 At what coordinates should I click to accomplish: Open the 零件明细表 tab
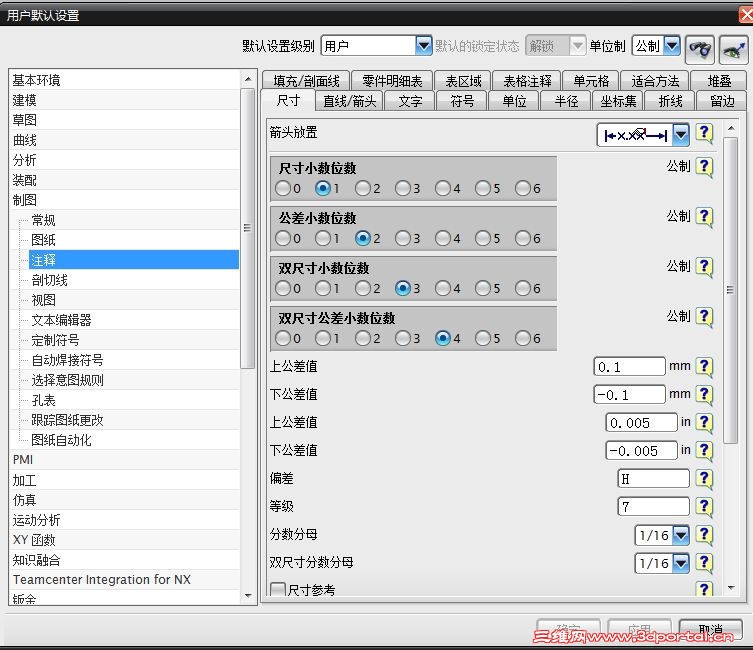pos(392,81)
